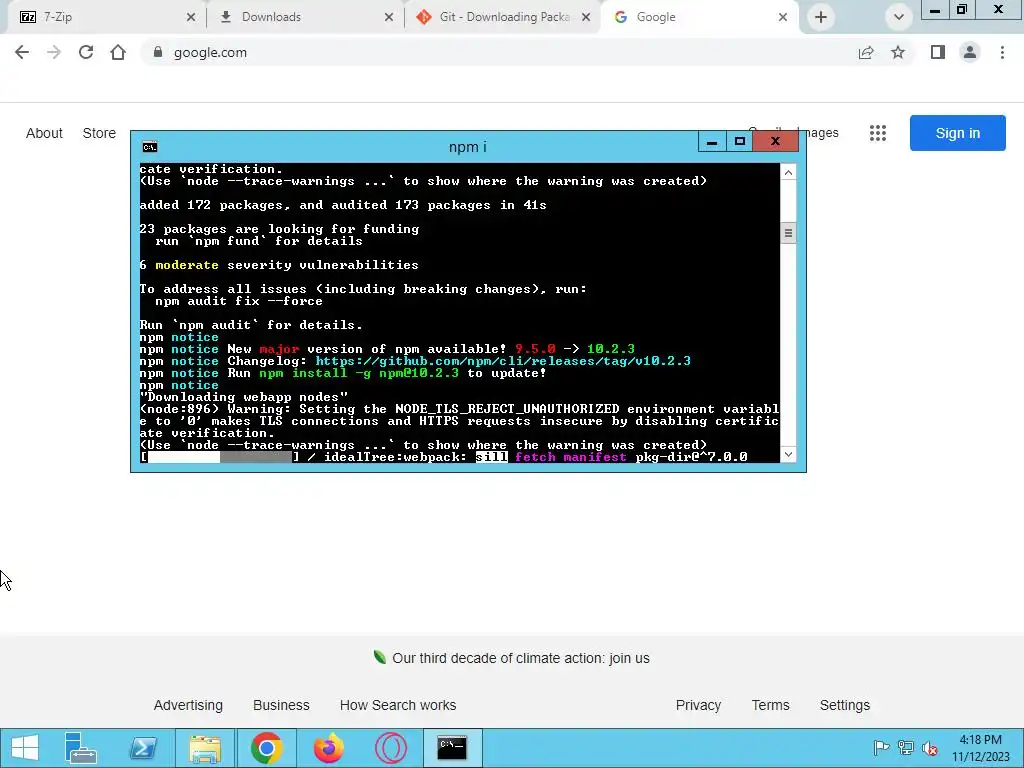Launch PowerShell from the taskbar
This screenshot has height=768, width=1024.
(143, 748)
